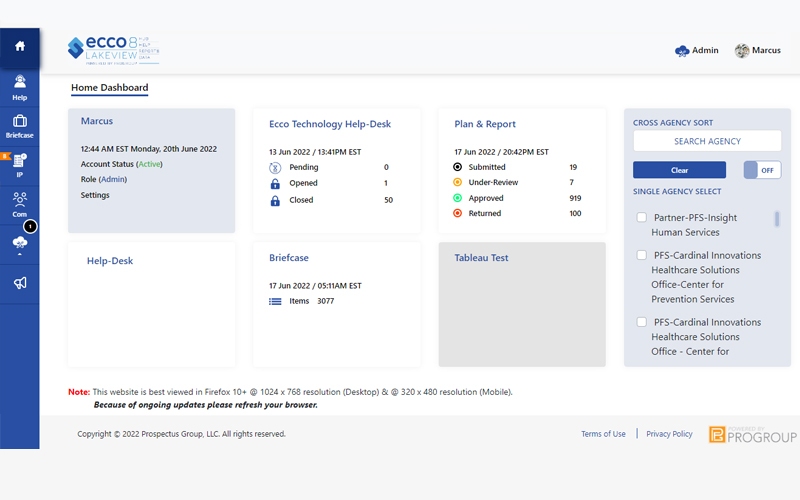Click the Search Agency input field
The image size is (800, 500).
[707, 141]
